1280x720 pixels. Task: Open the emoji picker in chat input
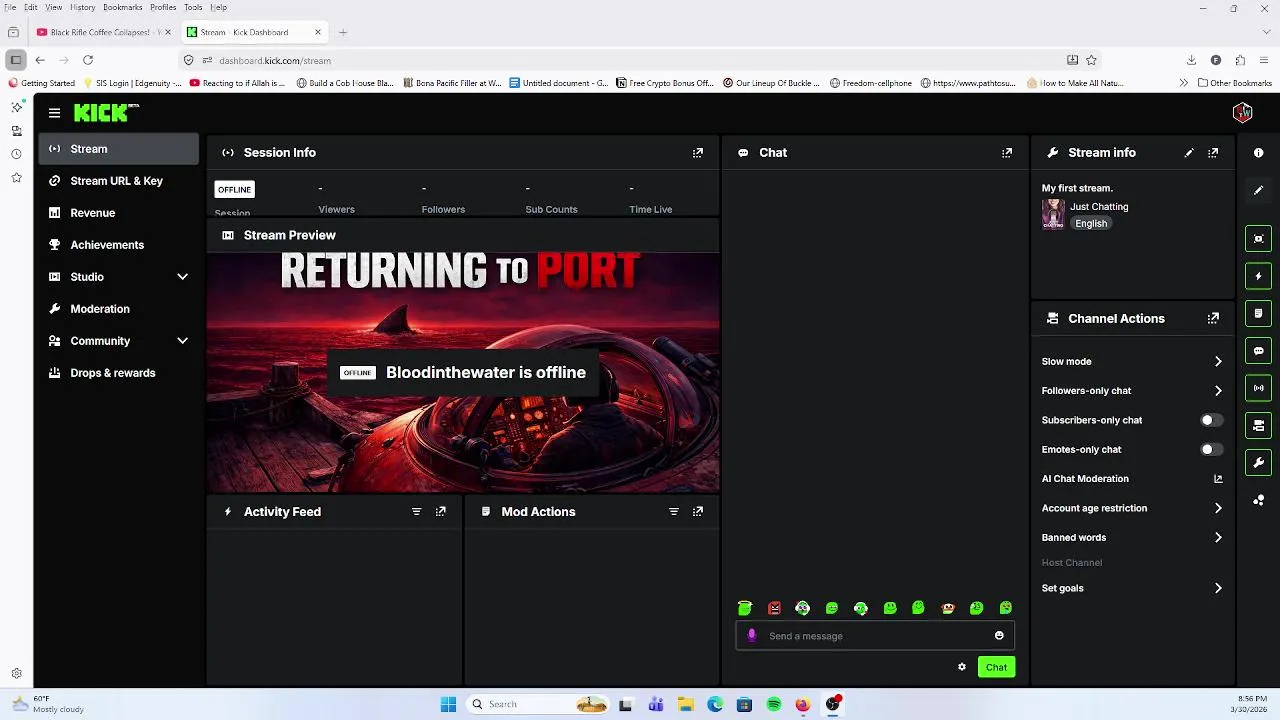click(999, 636)
